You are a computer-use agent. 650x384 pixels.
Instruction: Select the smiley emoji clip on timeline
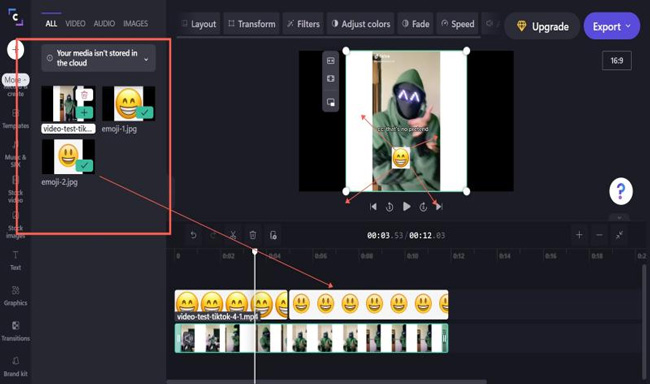pyautogui.click(x=369, y=305)
